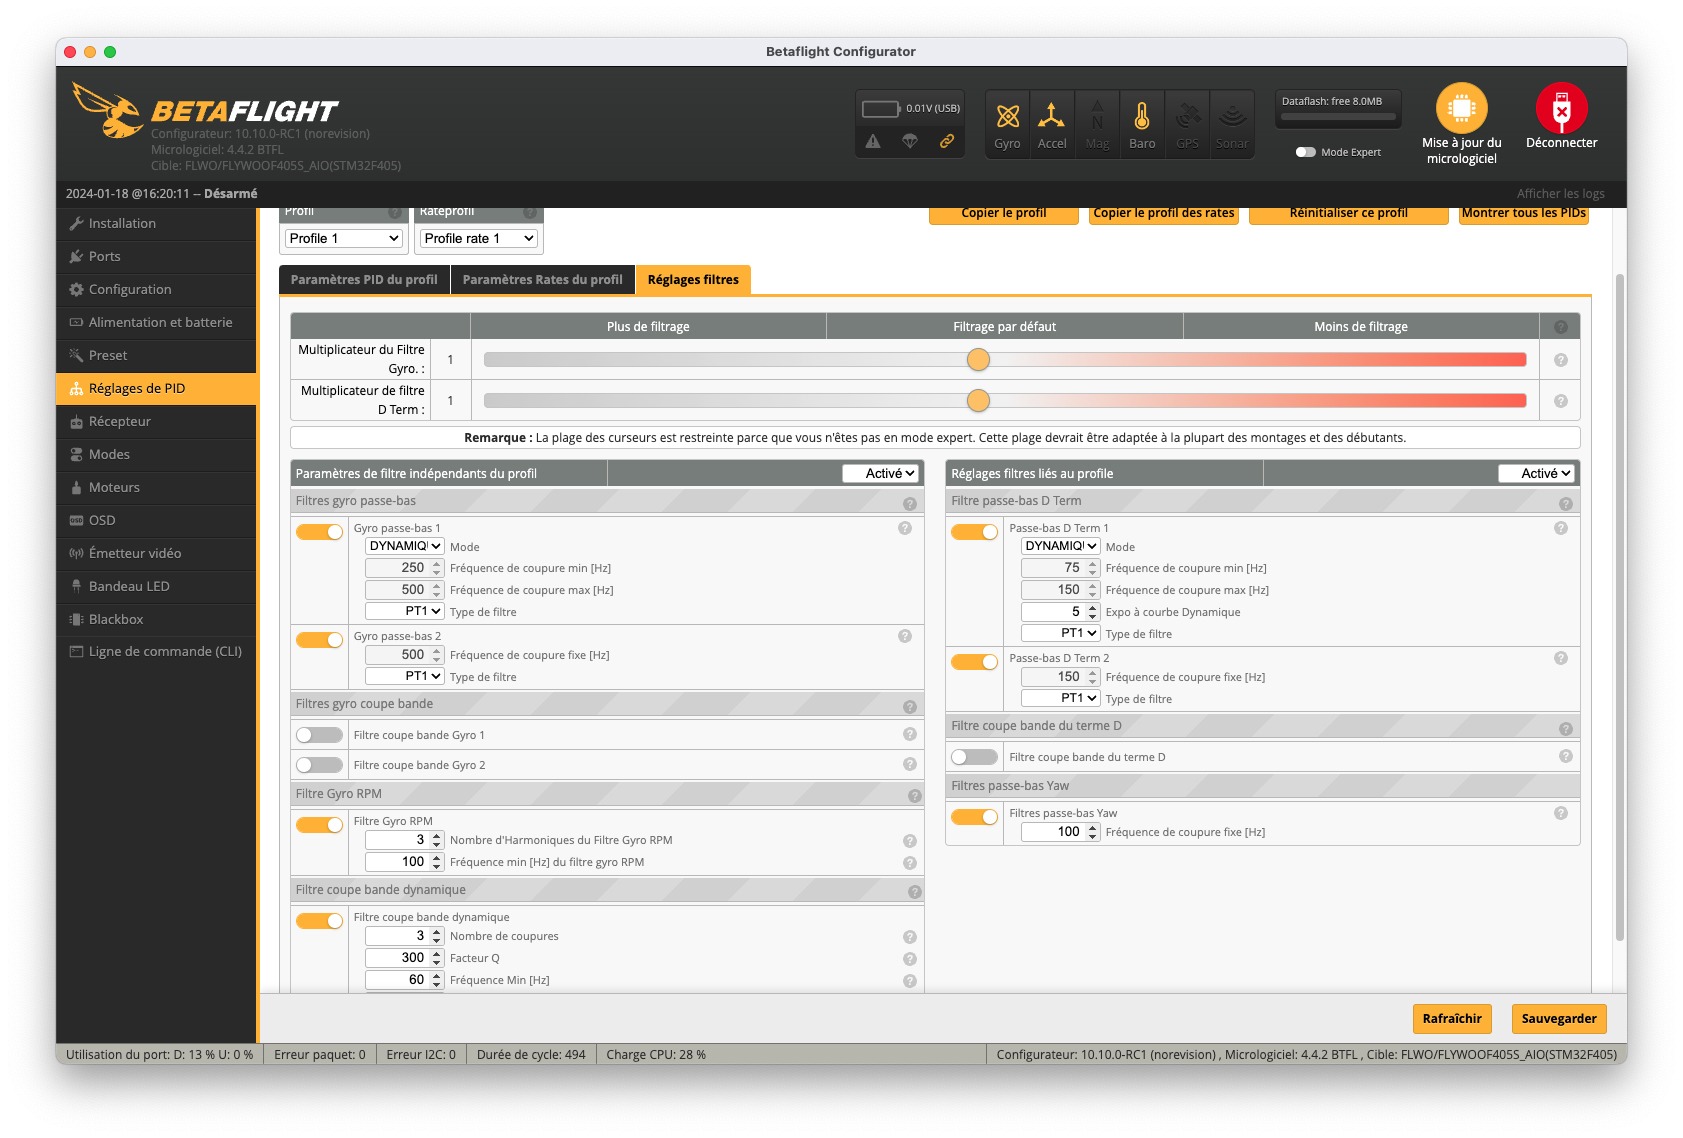1683x1138 pixels.
Task: Click the Sauvegarder button
Action: 1559,1018
